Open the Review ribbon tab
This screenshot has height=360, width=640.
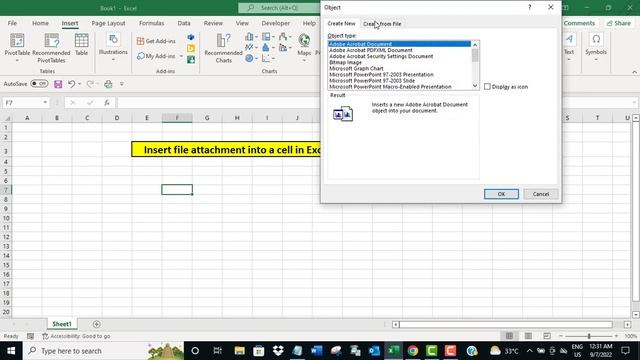pyautogui.click(x=213, y=23)
